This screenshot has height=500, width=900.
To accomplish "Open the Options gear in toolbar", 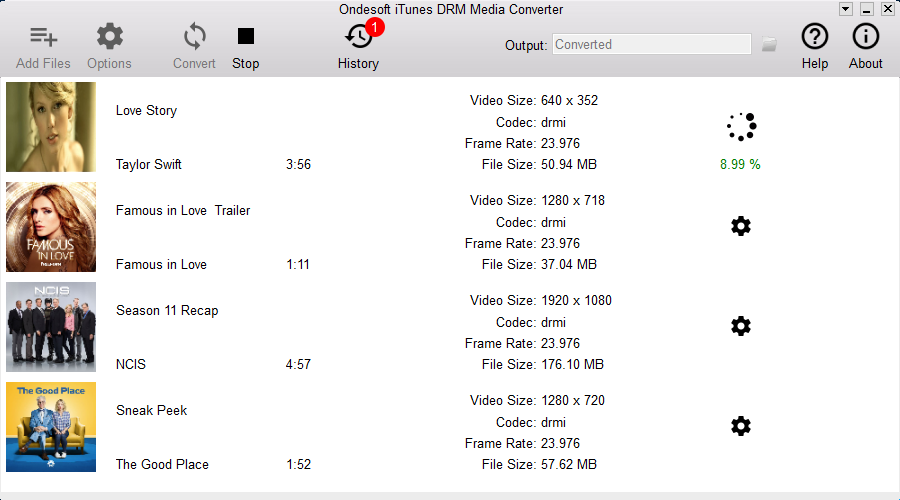I will pos(109,38).
